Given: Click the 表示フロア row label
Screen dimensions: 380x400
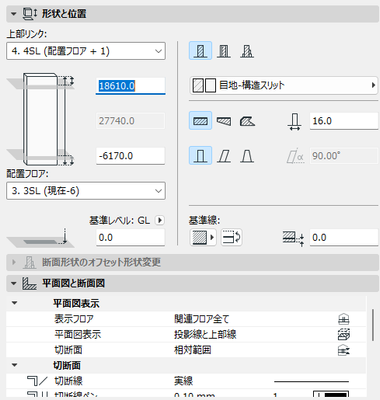Looking at the screenshot, I should 74,319.
